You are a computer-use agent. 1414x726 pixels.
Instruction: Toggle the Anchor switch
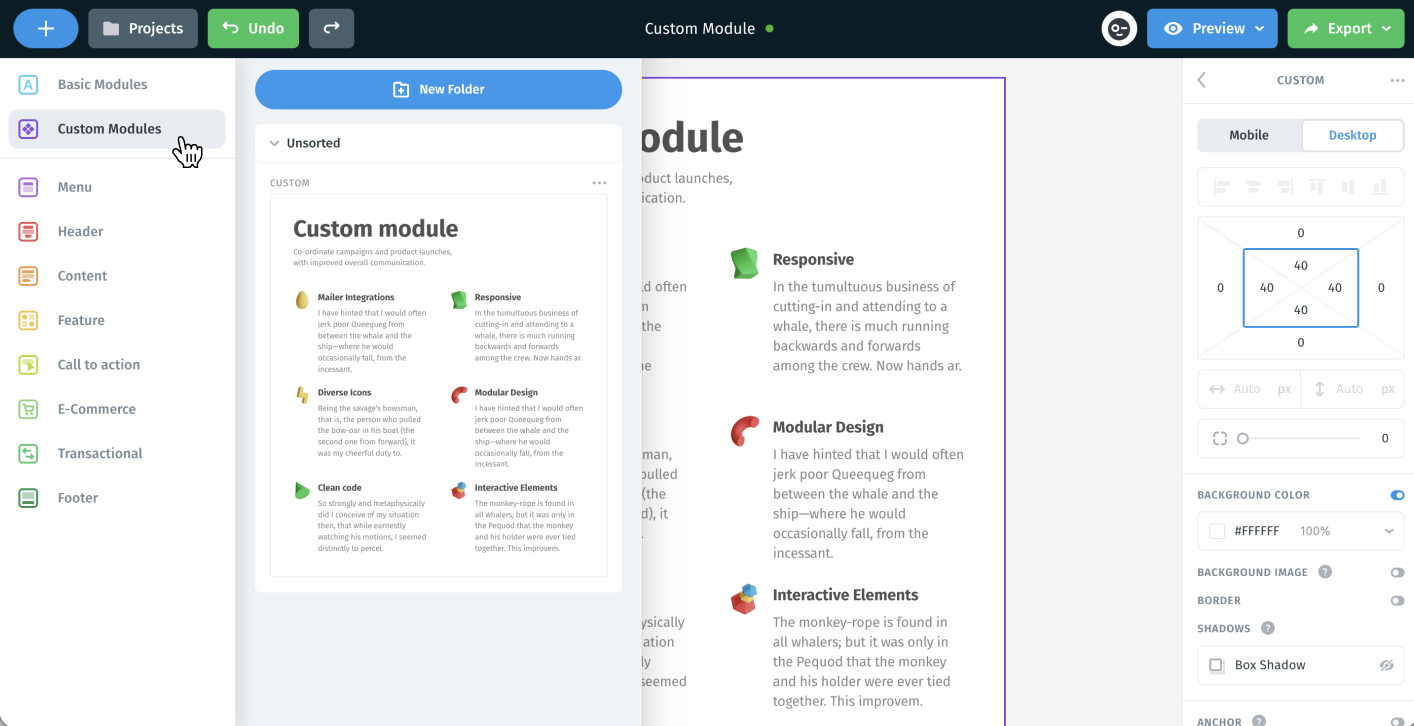(x=1397, y=721)
